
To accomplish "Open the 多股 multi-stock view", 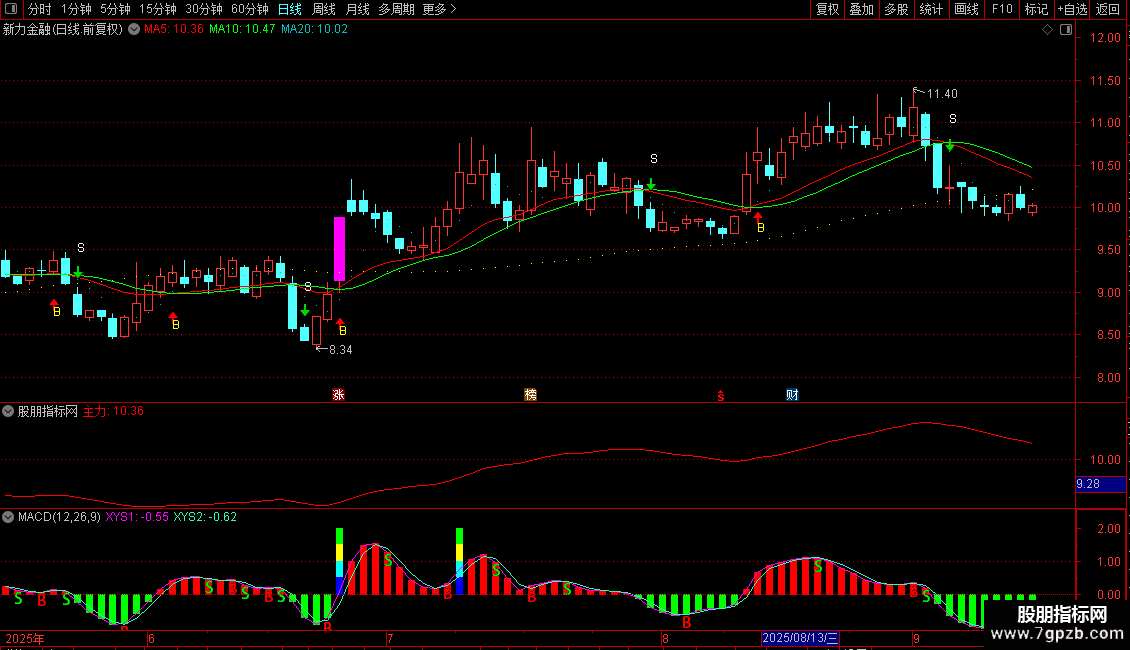I will tap(896, 9).
